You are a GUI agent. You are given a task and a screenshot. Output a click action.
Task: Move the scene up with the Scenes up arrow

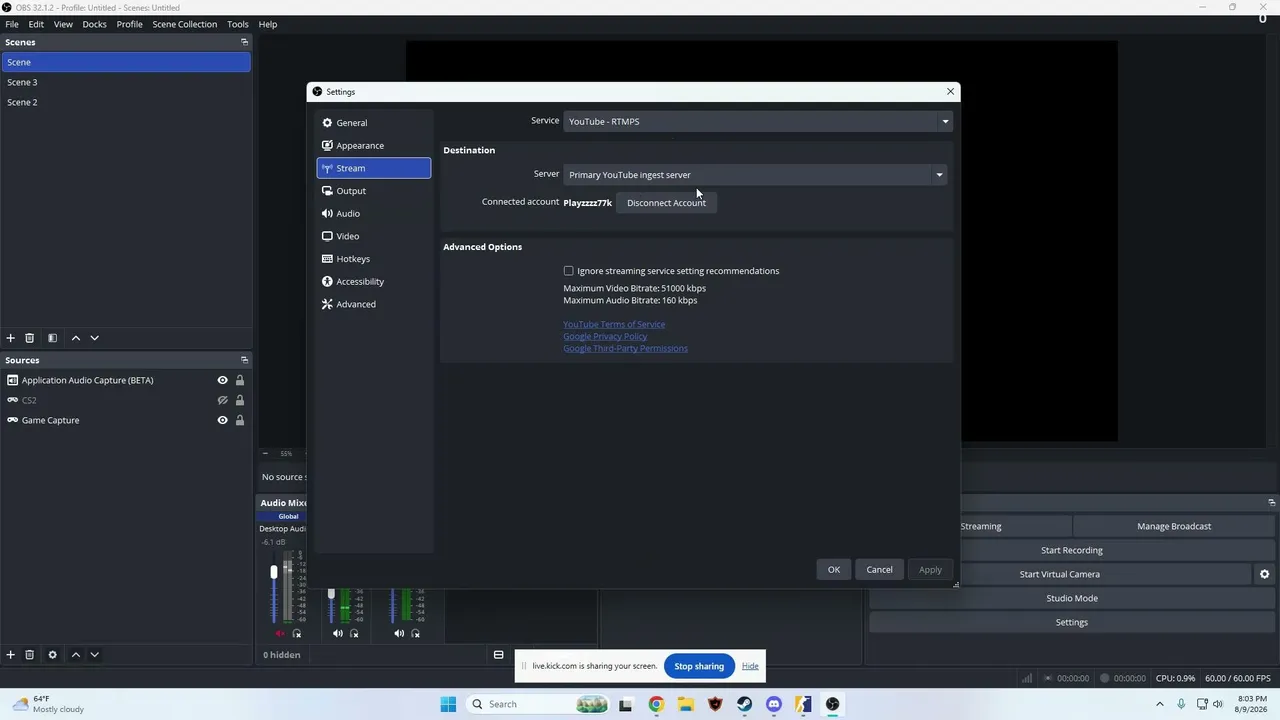click(75, 338)
